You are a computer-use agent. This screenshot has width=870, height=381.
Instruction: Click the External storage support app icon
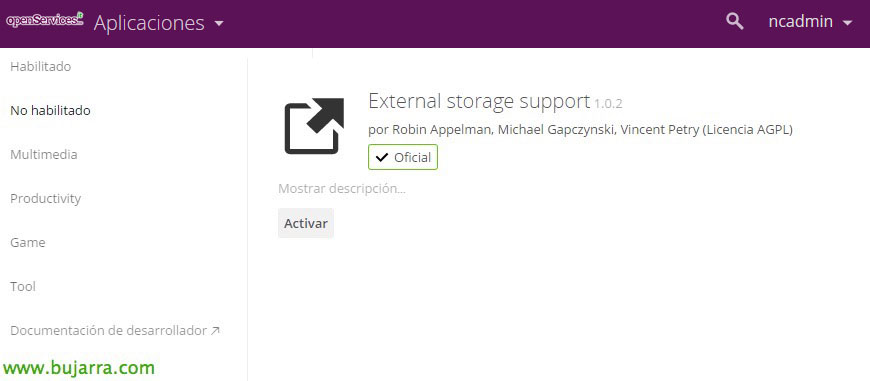click(x=314, y=126)
